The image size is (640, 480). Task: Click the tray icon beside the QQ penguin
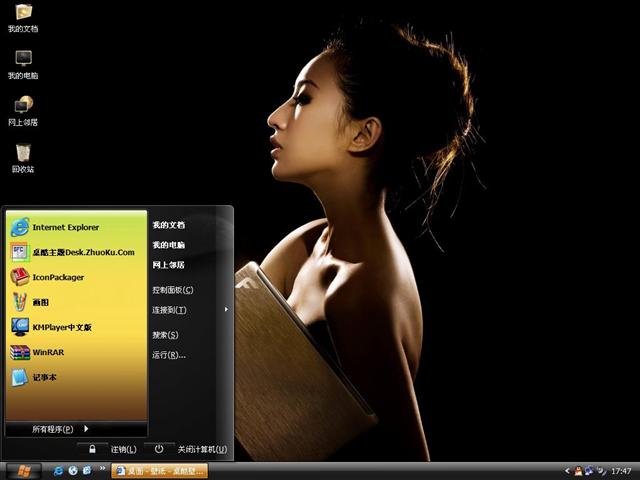[589, 471]
